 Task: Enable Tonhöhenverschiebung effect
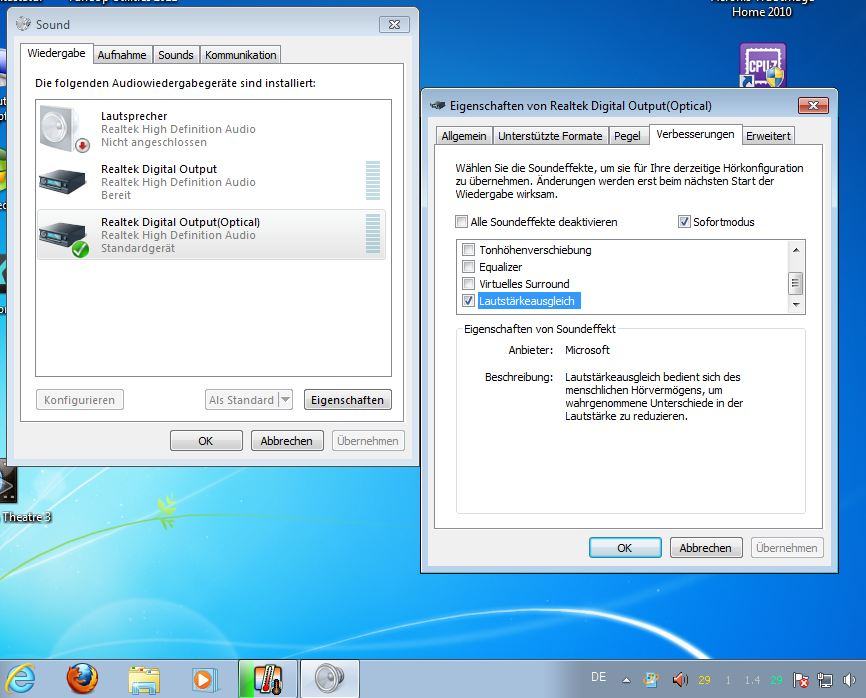tap(468, 250)
